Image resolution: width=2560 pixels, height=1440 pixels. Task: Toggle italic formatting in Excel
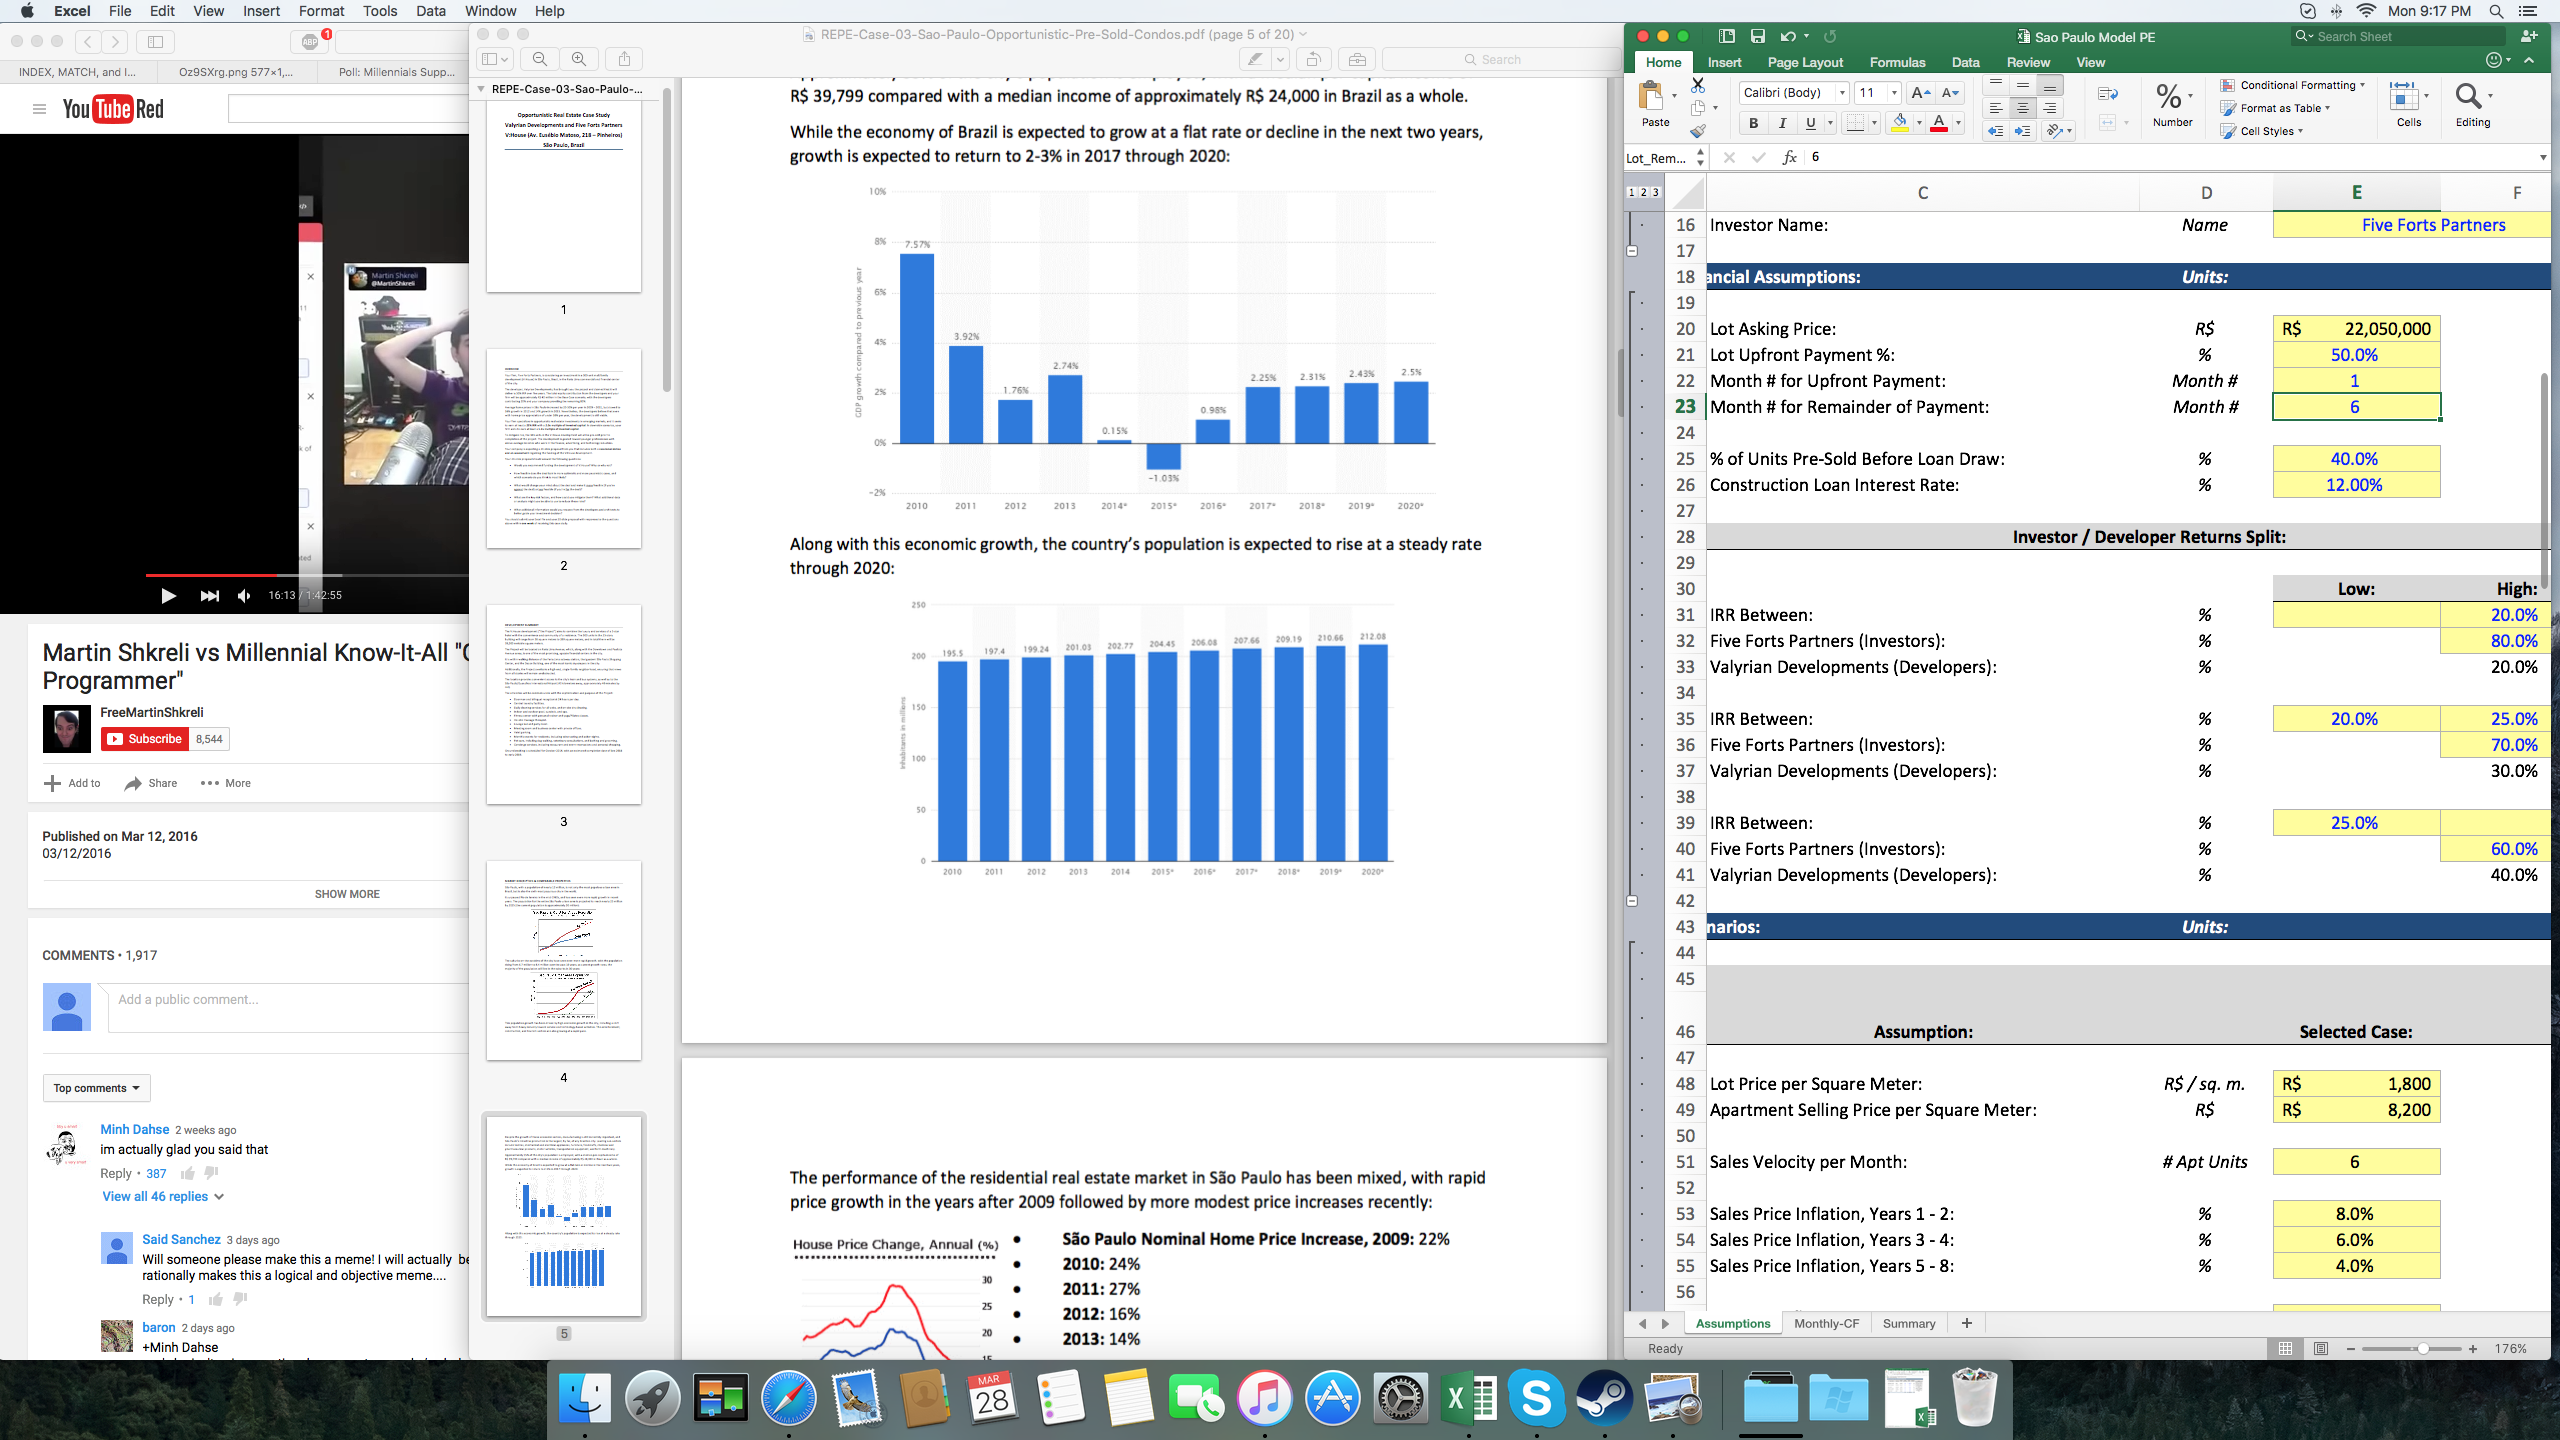(x=1783, y=123)
